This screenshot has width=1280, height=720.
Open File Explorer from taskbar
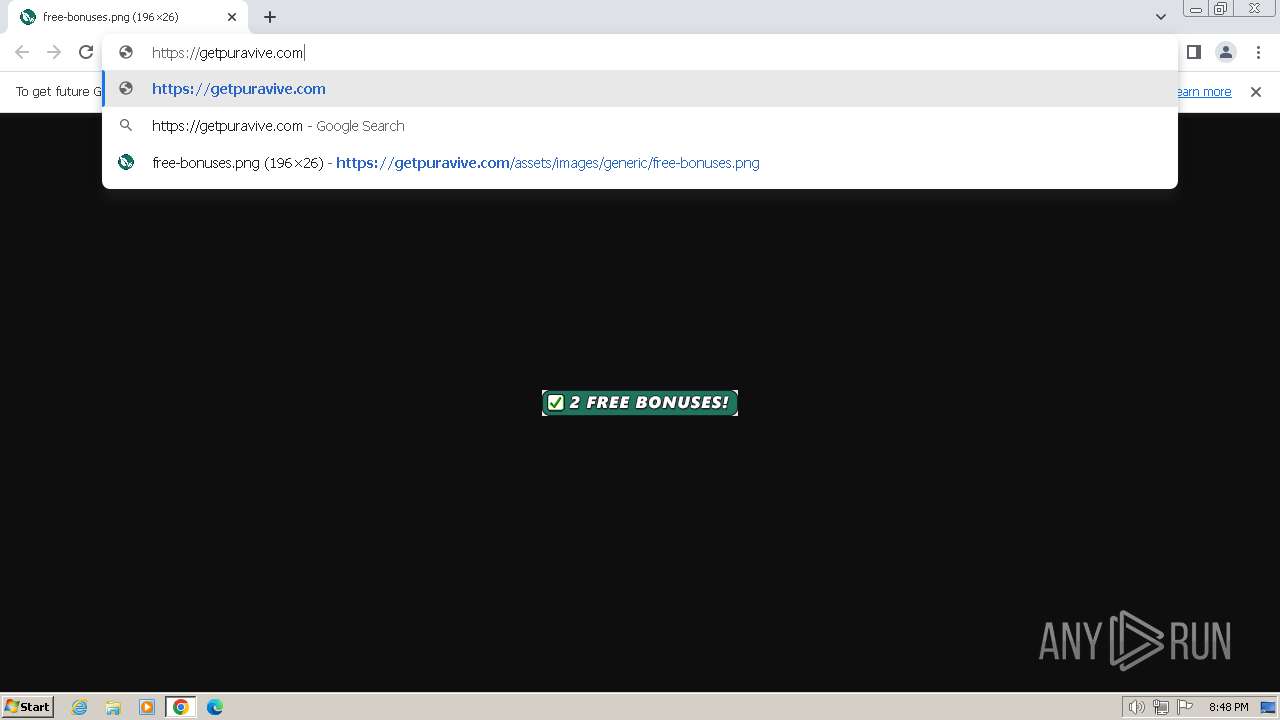113,707
